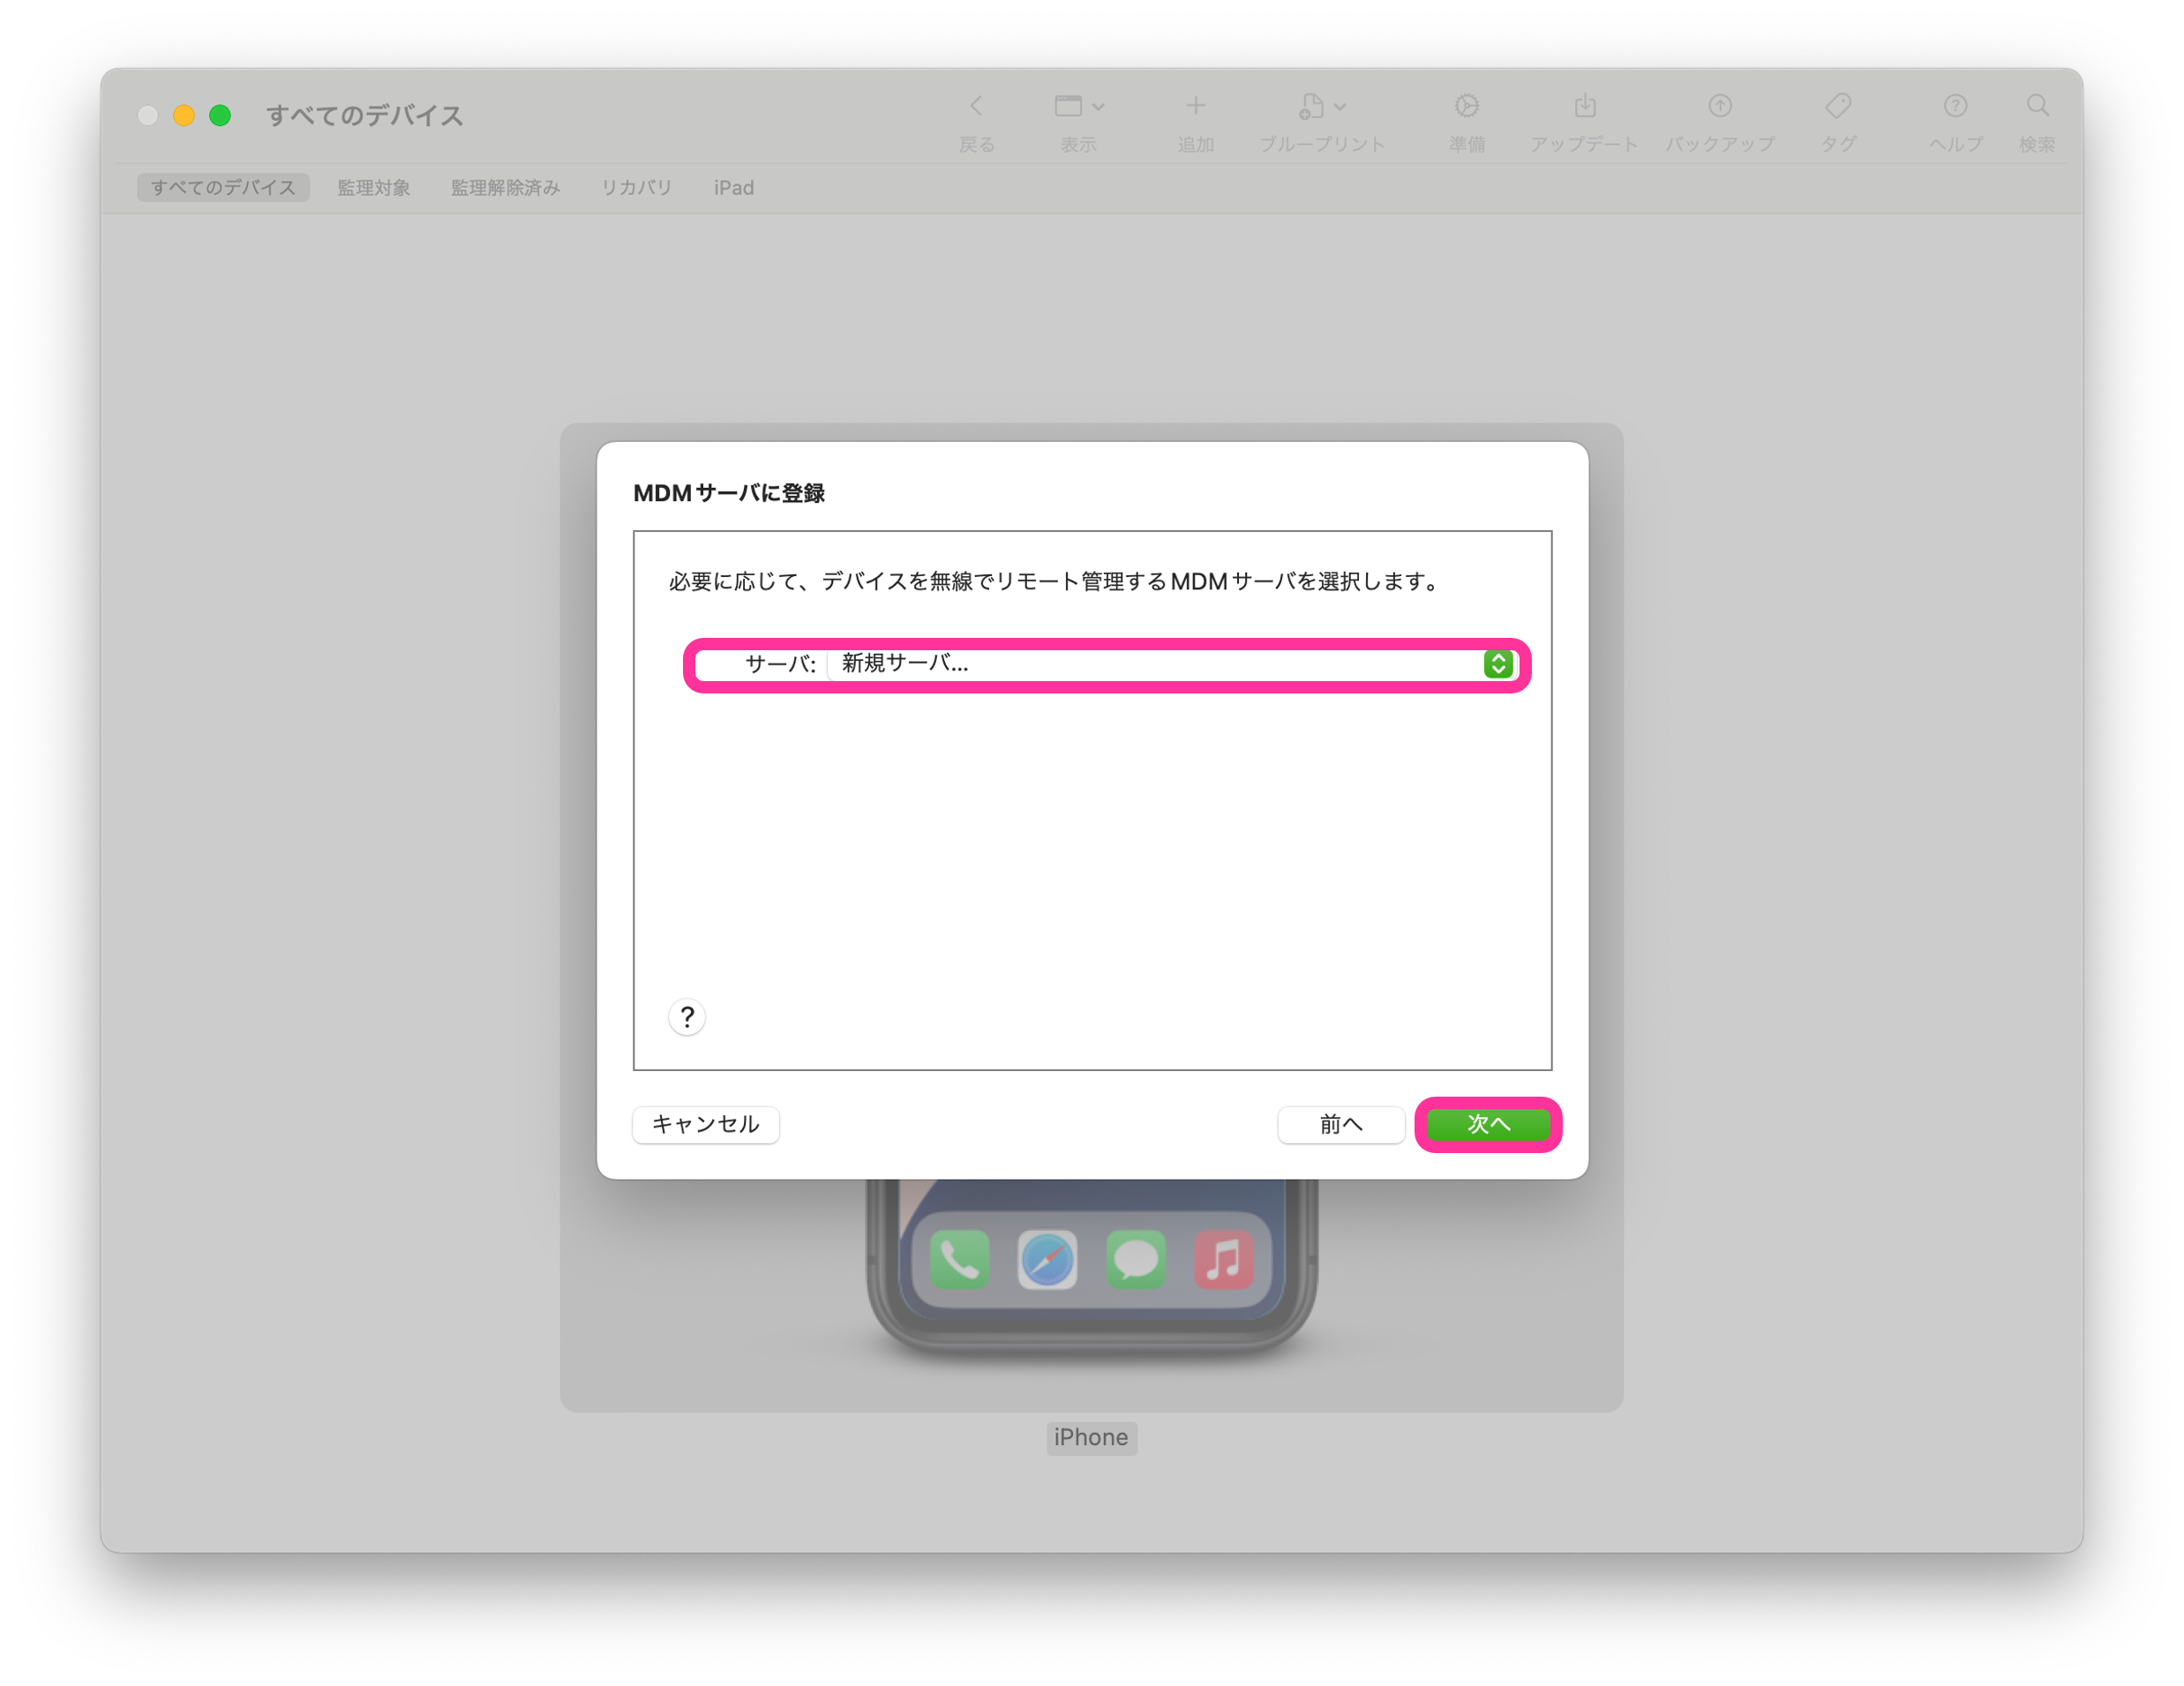Open the ヘルプ help toolbar icon
The height and width of the screenshot is (1686, 2184).
[1954, 106]
